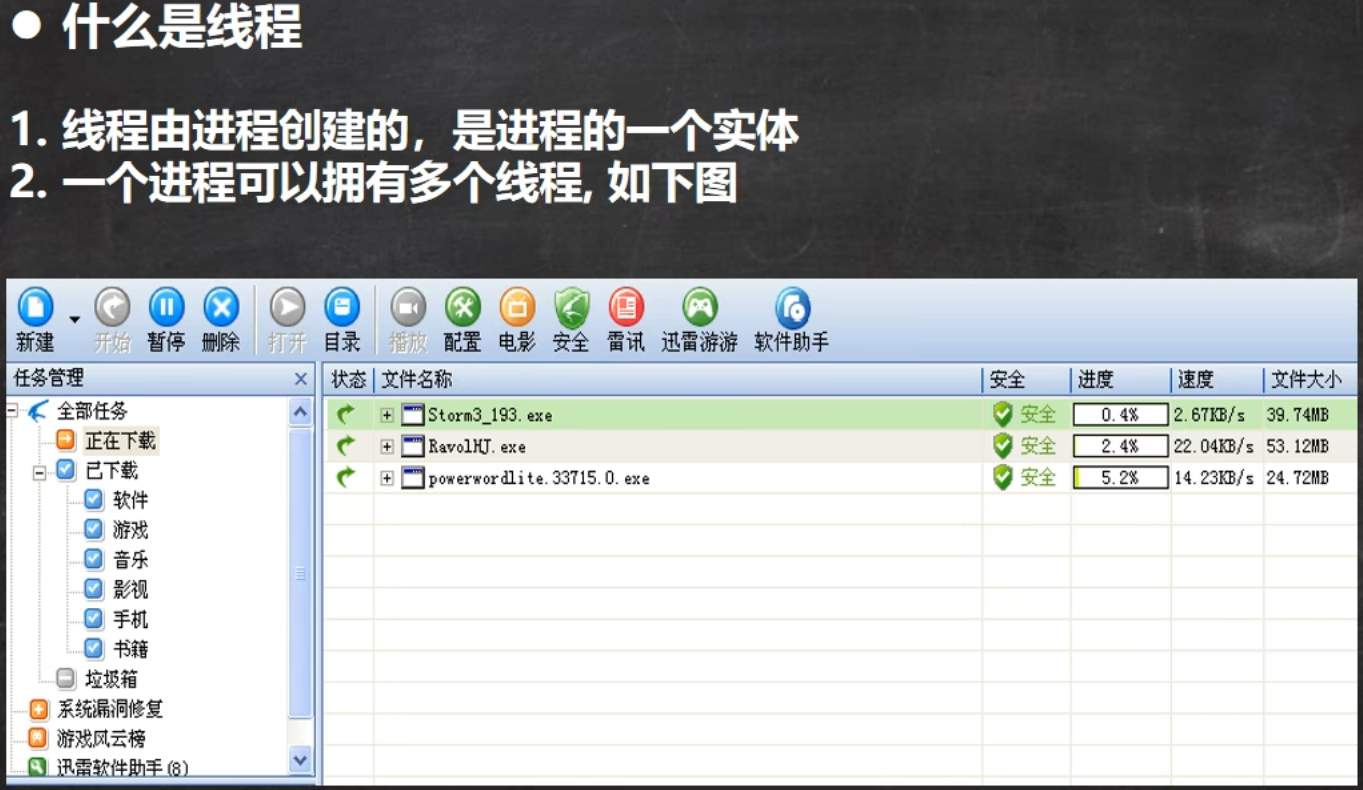Open the dropdown arrow next to 新建
This screenshot has width=1363, height=790.
click(75, 319)
